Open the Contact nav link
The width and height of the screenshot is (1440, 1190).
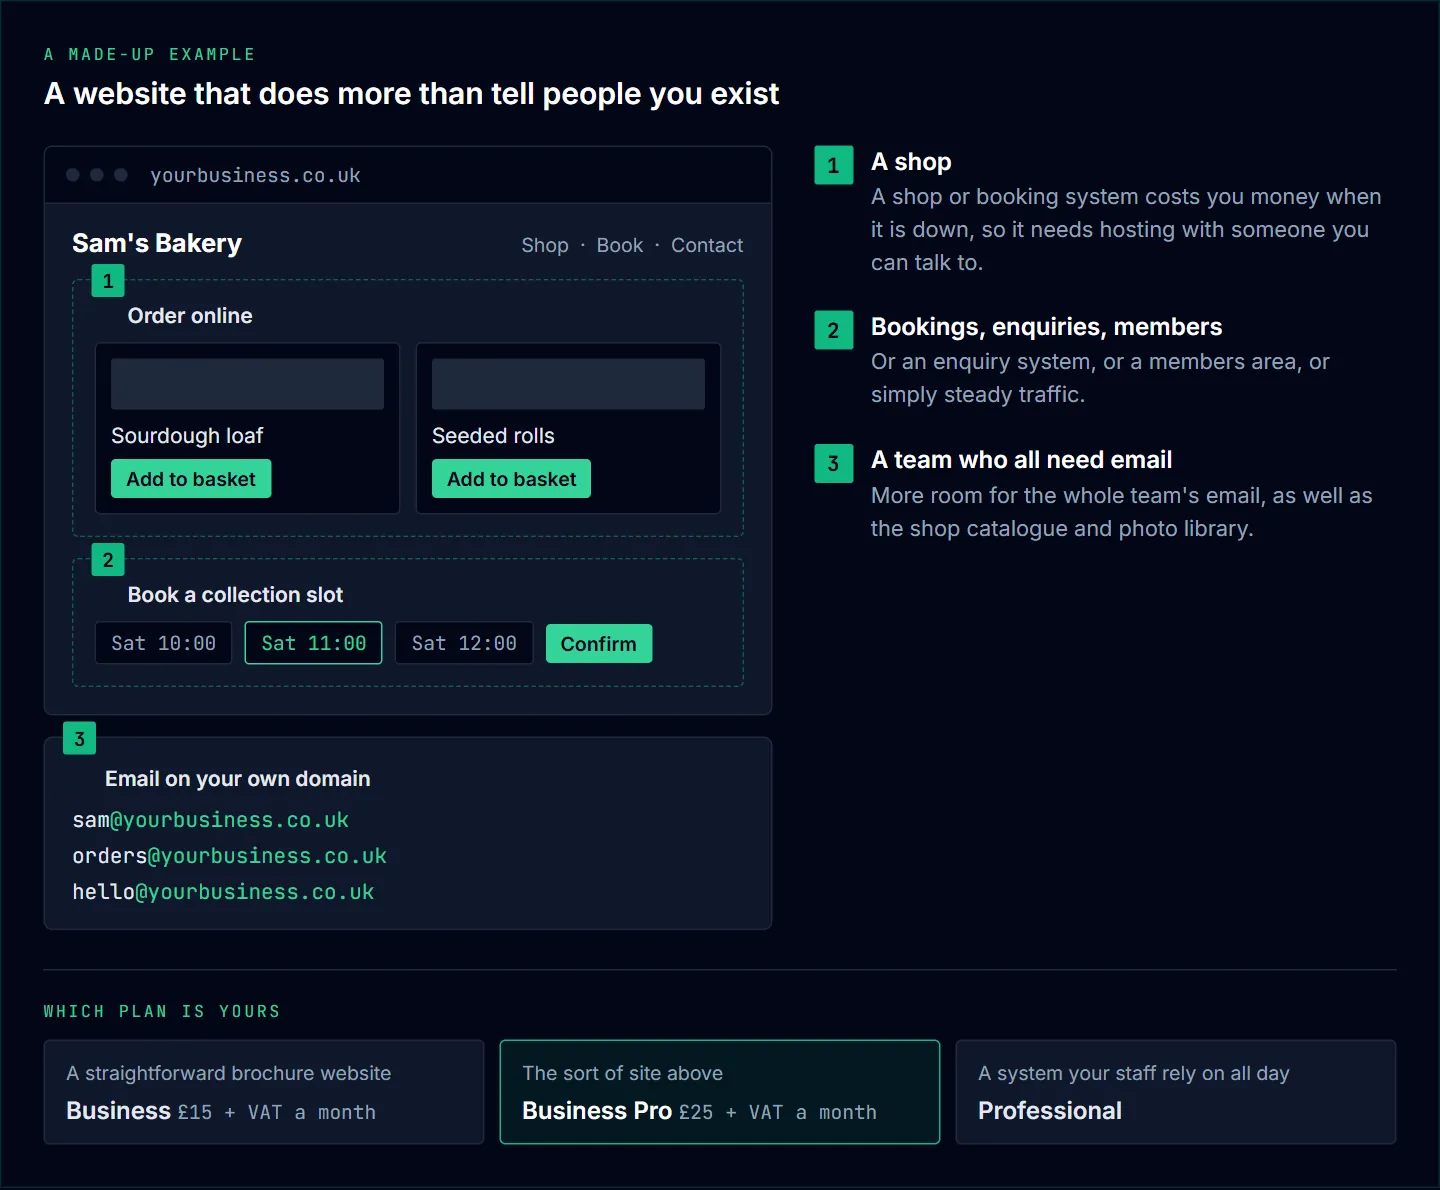(x=707, y=245)
